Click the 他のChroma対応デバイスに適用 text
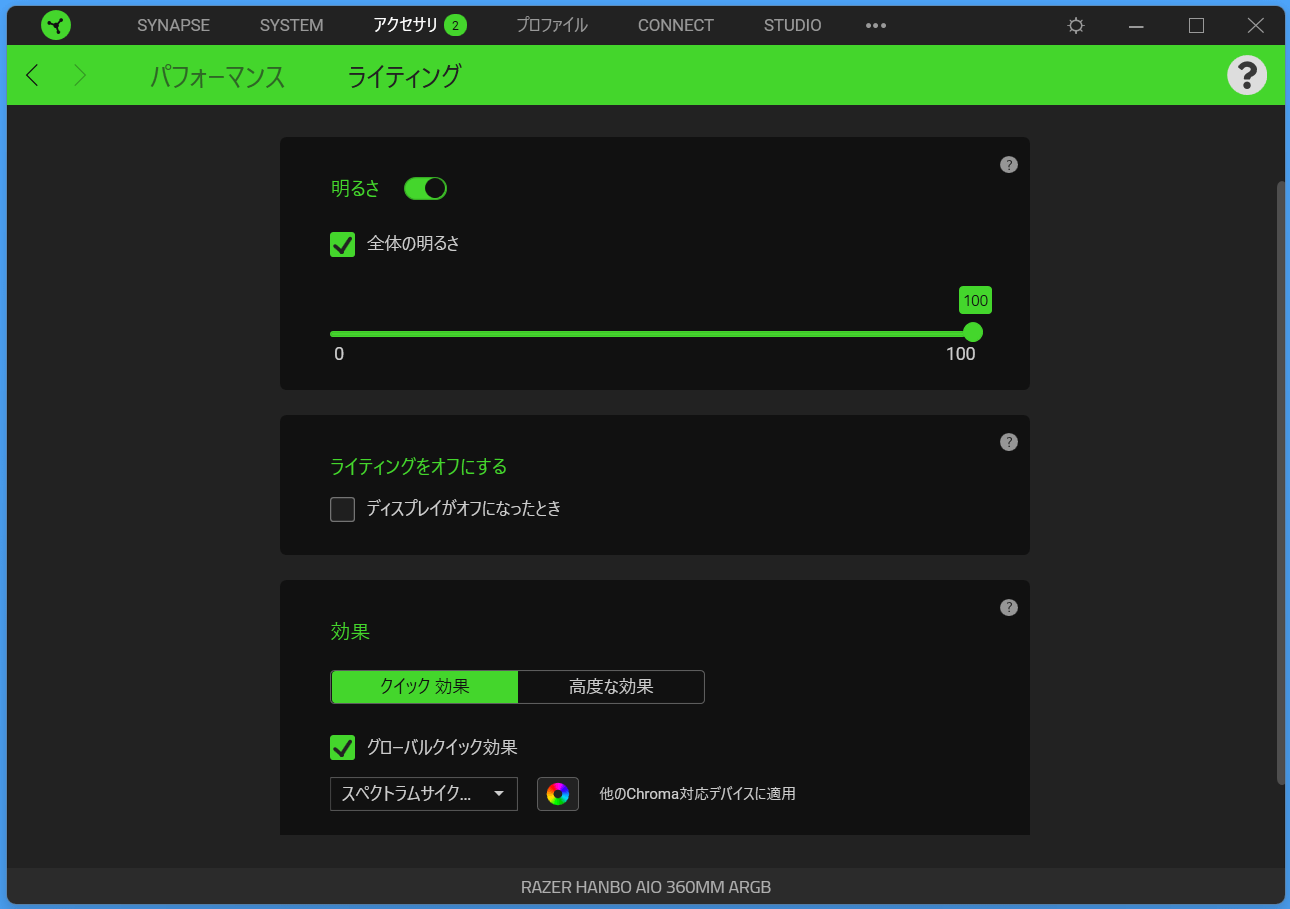Image resolution: width=1290 pixels, height=909 pixels. [698, 794]
